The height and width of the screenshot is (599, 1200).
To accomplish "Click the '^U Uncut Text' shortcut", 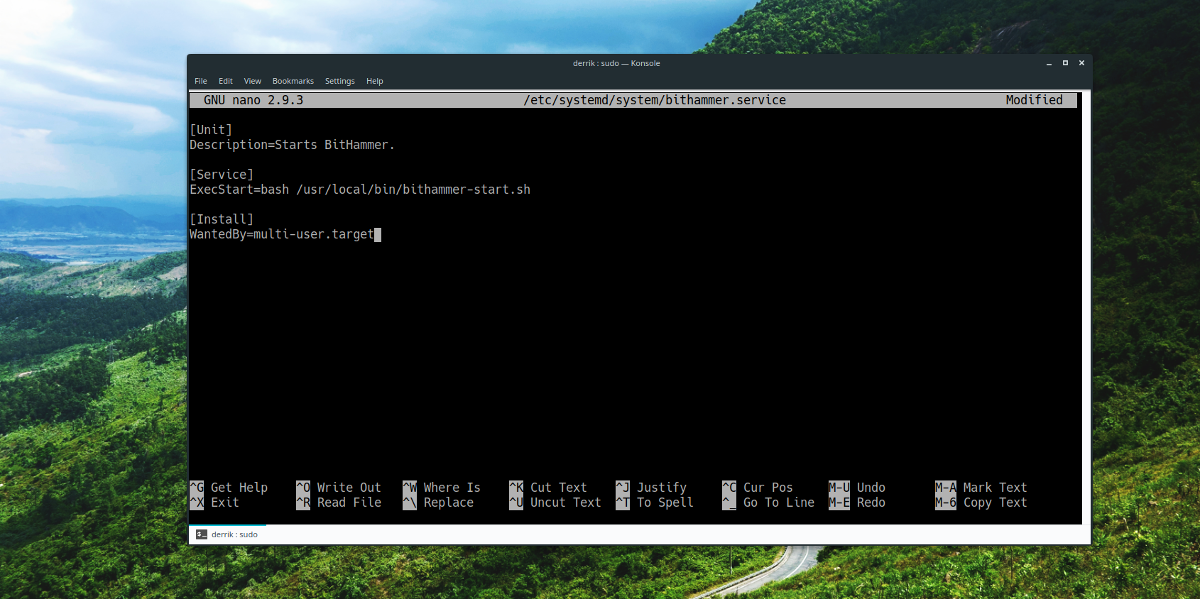I will pyautogui.click(x=555, y=503).
